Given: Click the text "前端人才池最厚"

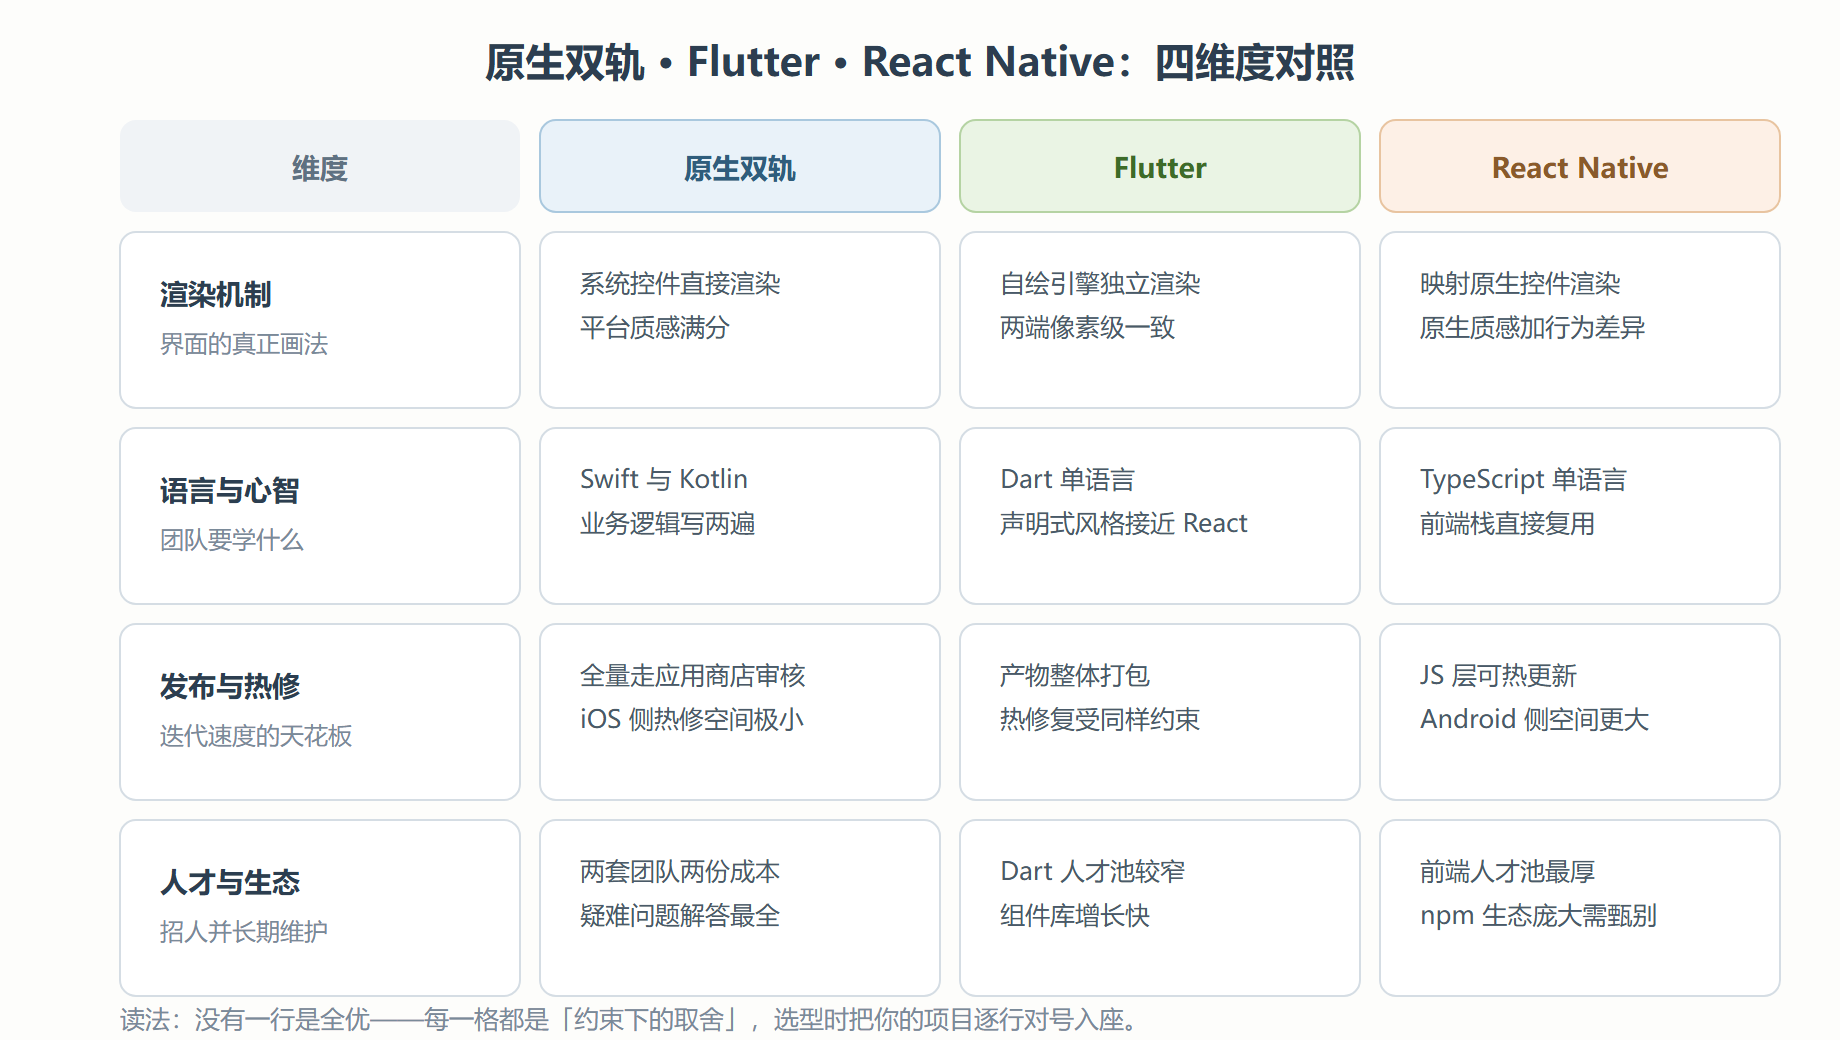Looking at the screenshot, I should coord(1508,872).
